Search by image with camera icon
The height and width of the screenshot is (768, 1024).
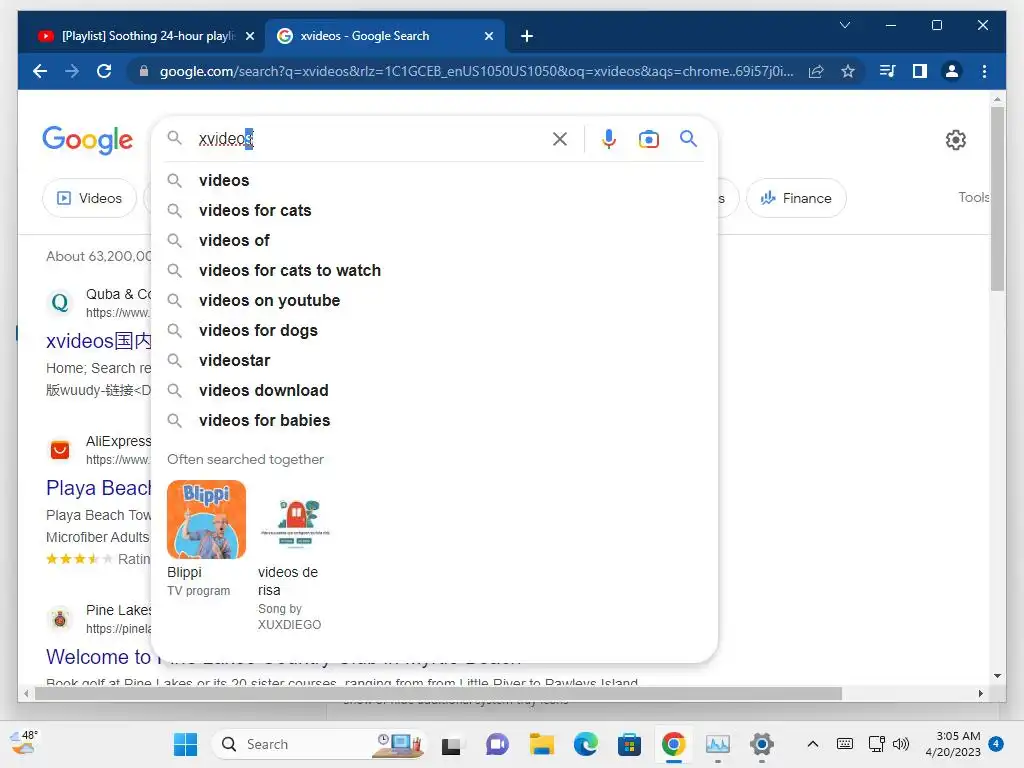click(x=648, y=138)
